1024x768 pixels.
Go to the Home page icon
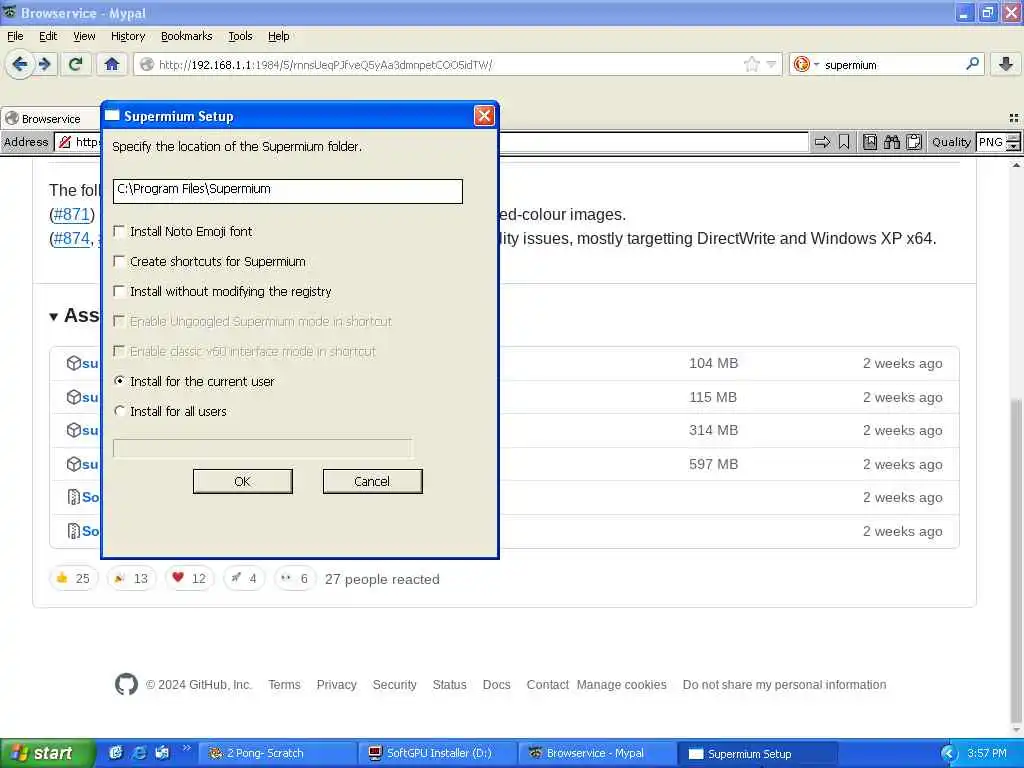point(112,64)
